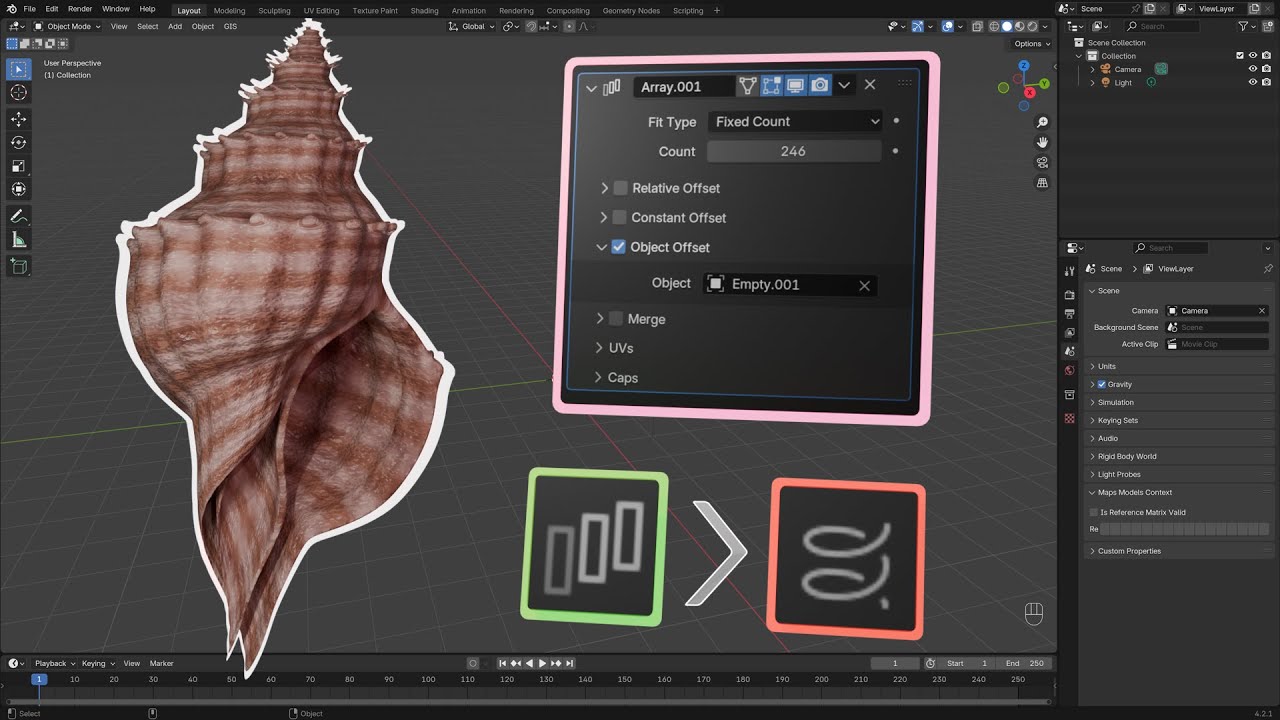The image size is (1280, 720).
Task: Select the Measure tool
Action: pyautogui.click(x=18, y=240)
